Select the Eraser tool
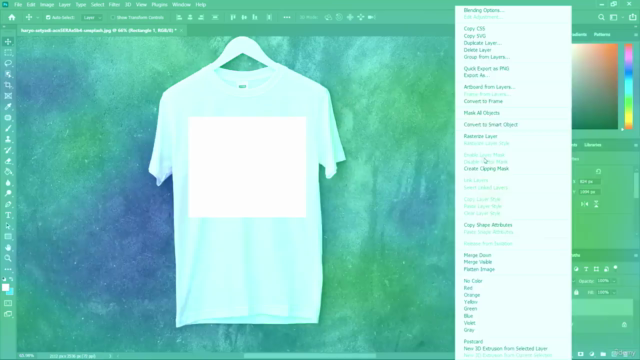This screenshot has width=640, height=360. [x=8, y=161]
